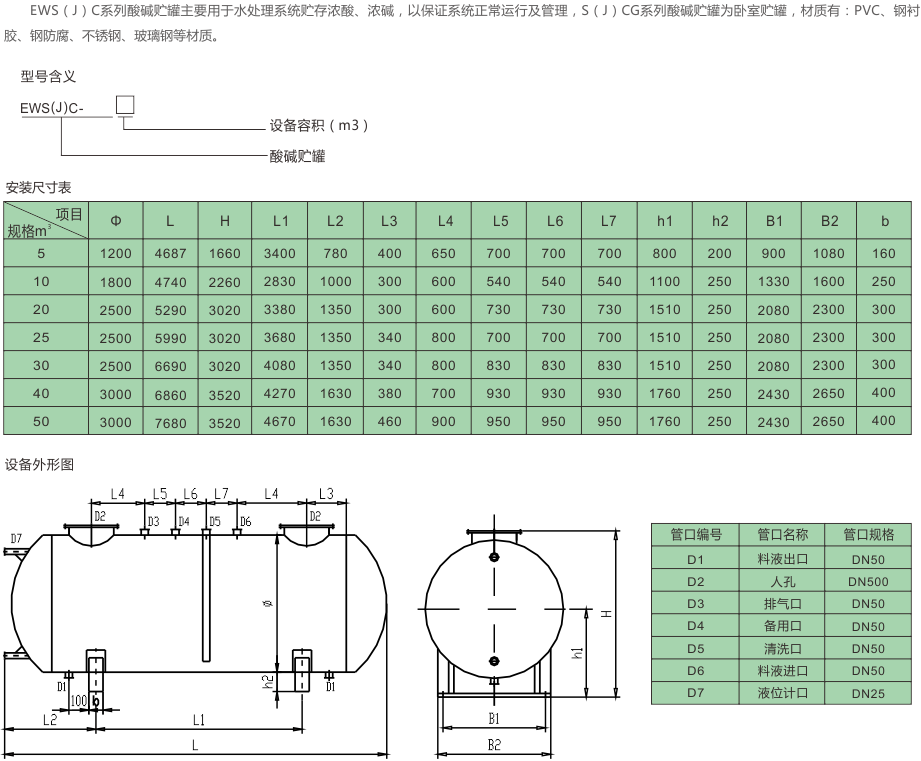This screenshot has width=921, height=761.
Task: Select the 设备外形图 section heading
Action: (38, 465)
